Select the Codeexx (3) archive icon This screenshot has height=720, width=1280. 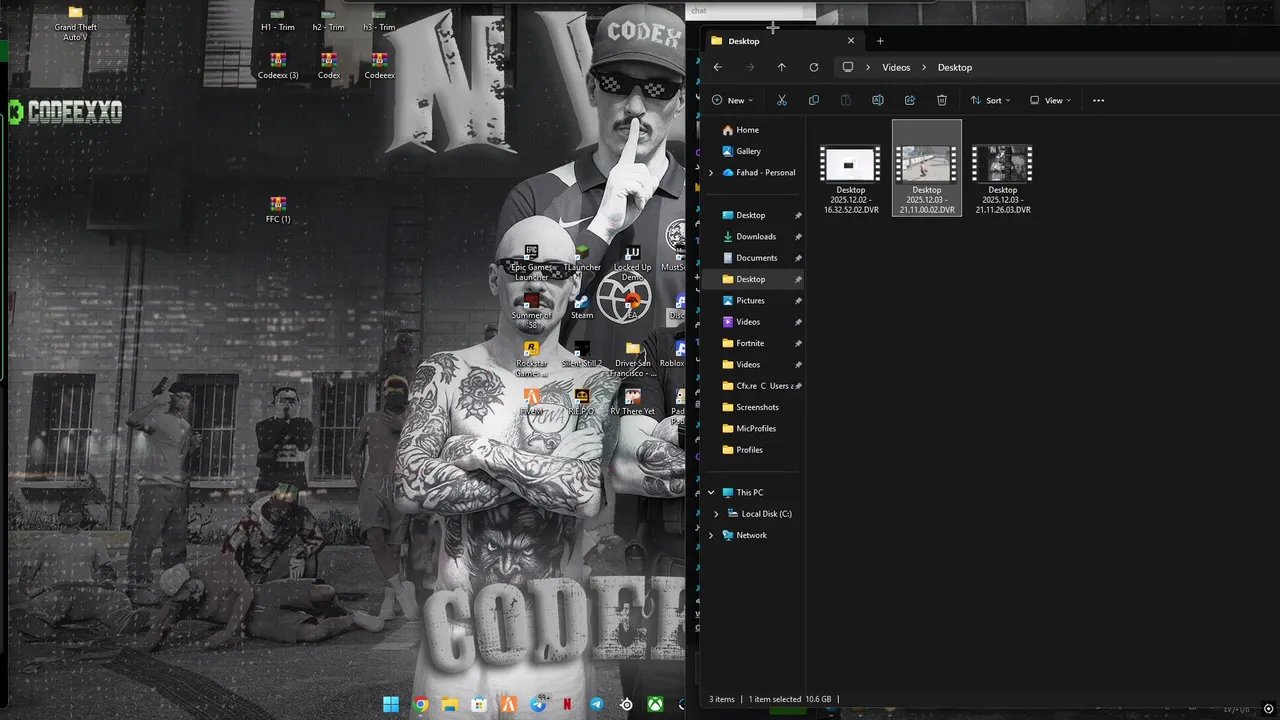(x=278, y=66)
